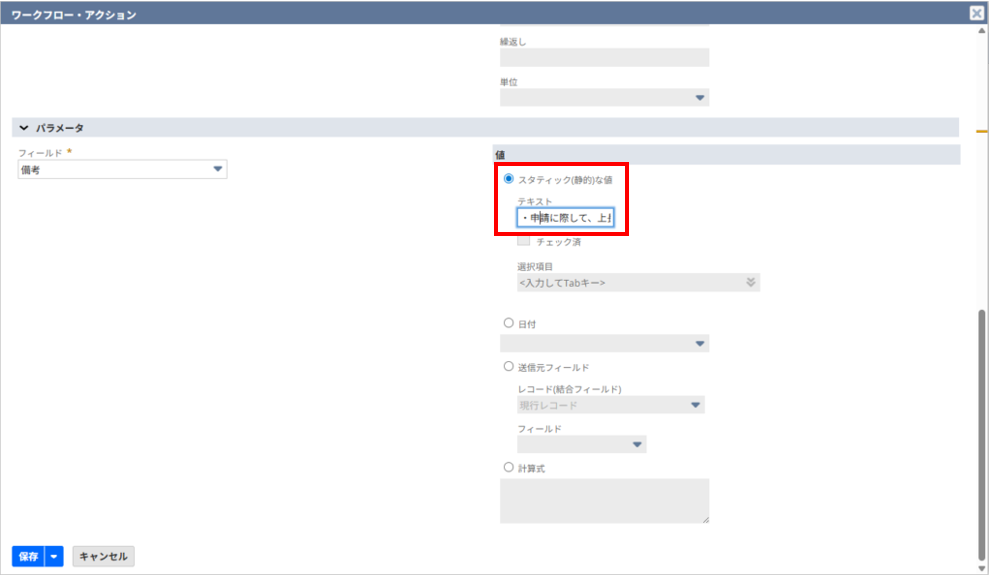
Task: Collapse the パラメータ section
Action: click(24, 128)
